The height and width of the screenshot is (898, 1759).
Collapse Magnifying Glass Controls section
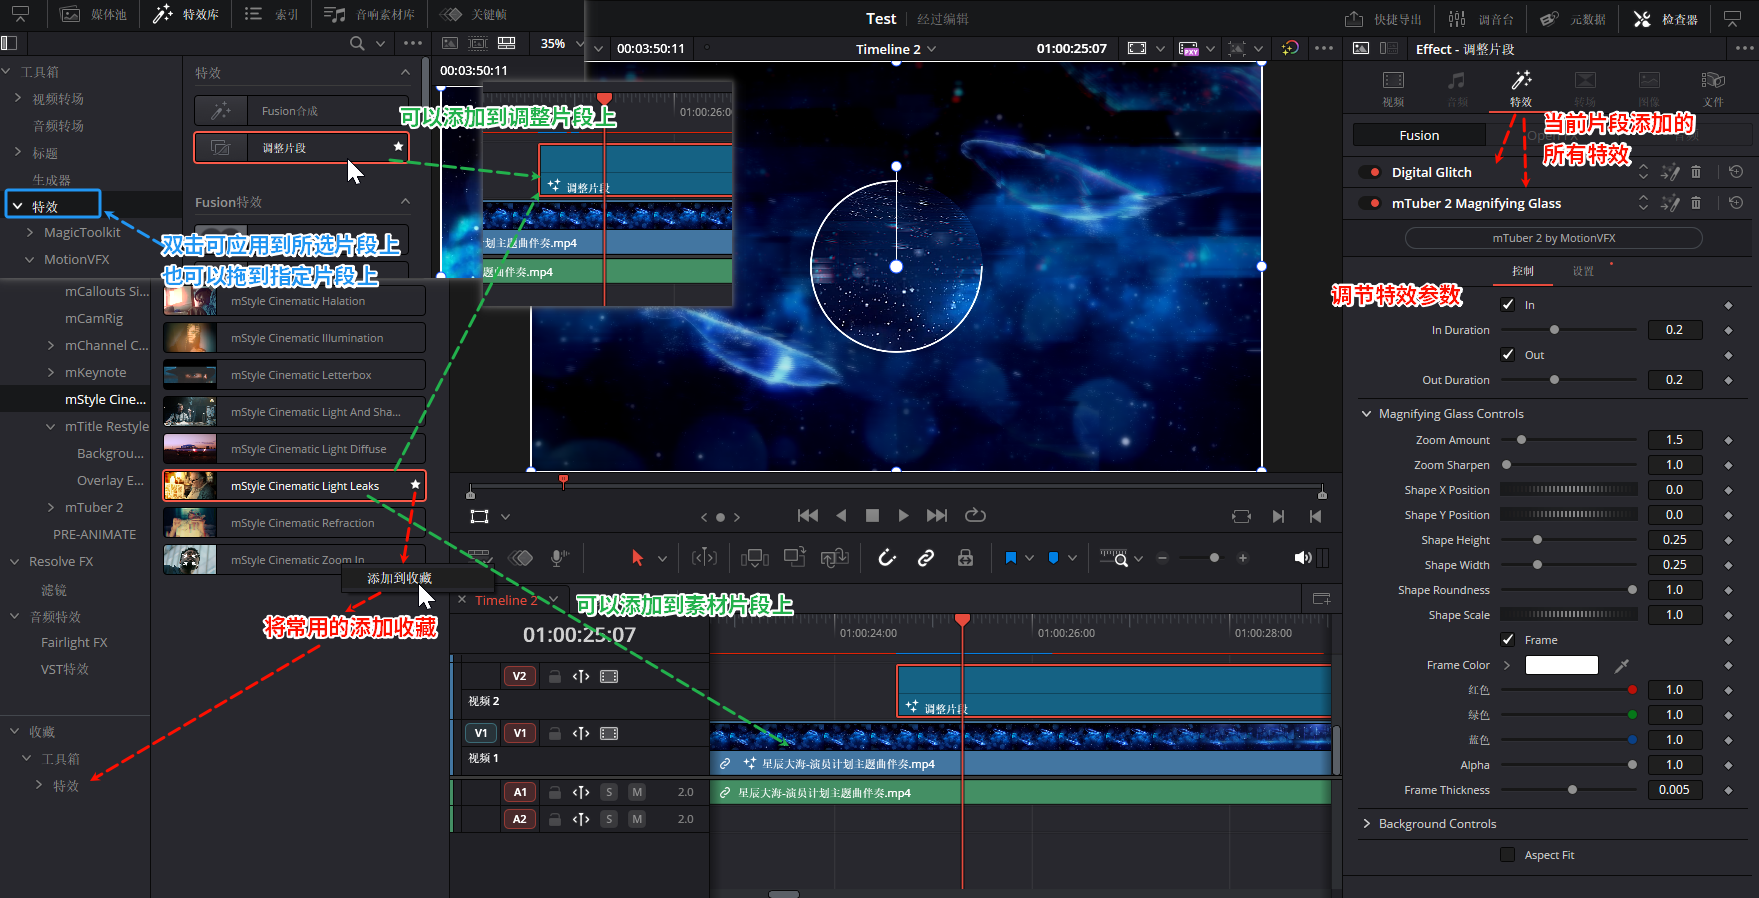(1366, 414)
